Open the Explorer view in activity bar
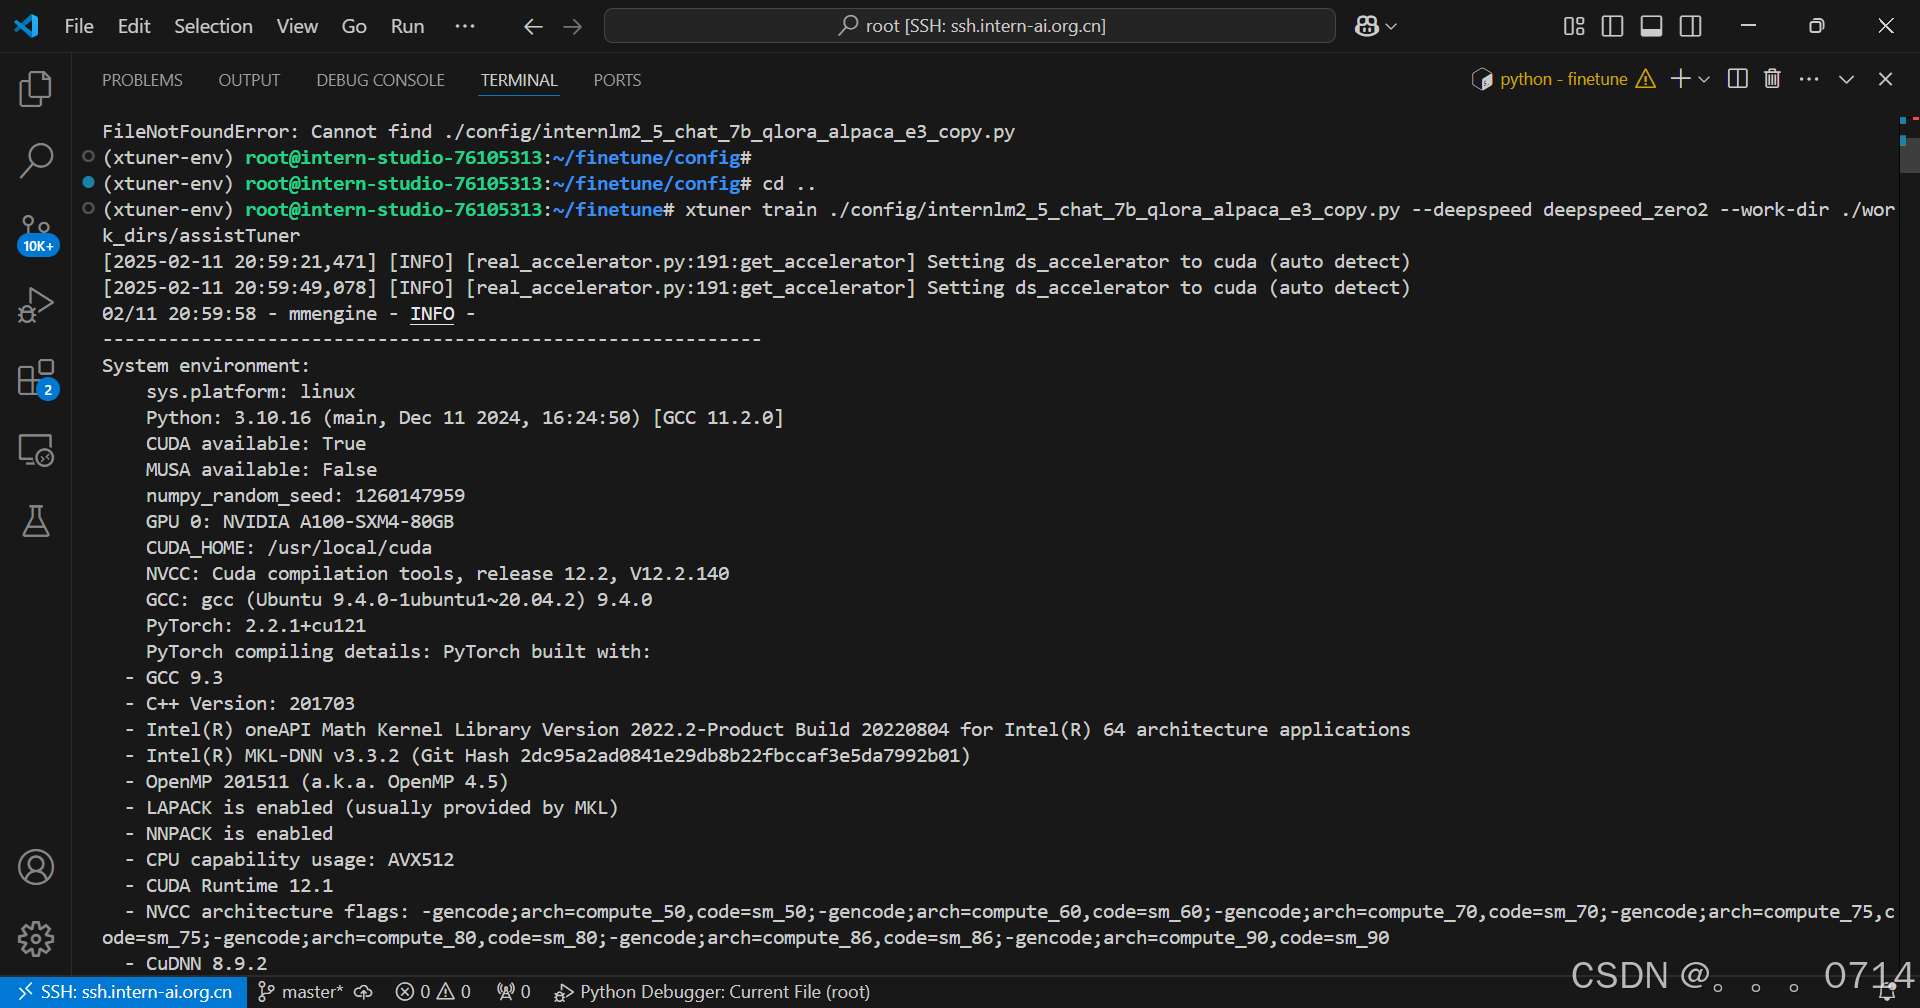The height and width of the screenshot is (1008, 1920). 36,89
